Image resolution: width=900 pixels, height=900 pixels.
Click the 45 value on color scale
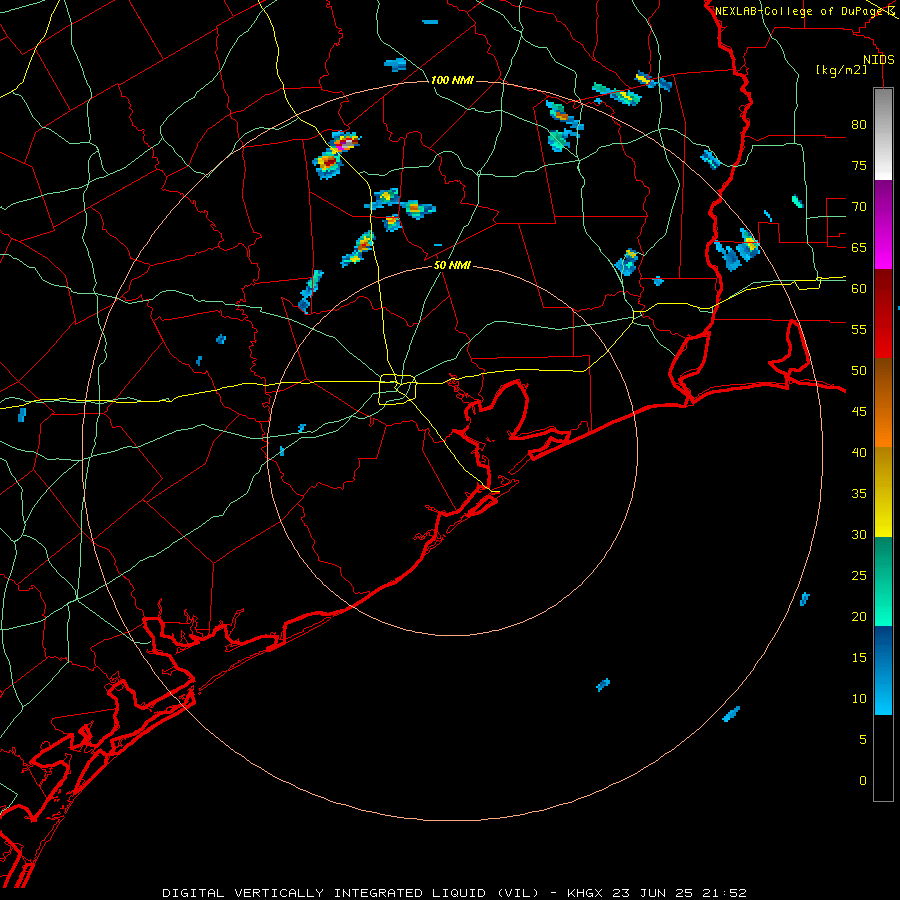(859, 412)
